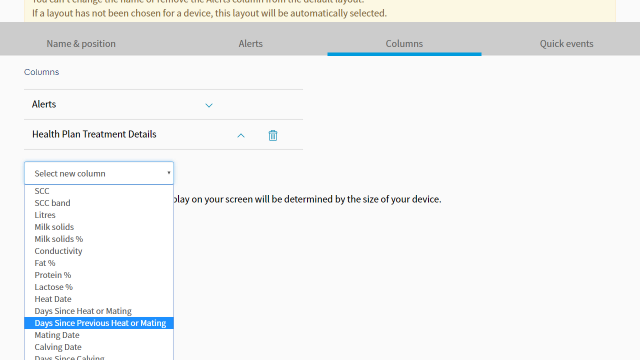This screenshot has height=360, width=640.
Task: Pick Milk solids % from the list
Action: (x=99, y=239)
